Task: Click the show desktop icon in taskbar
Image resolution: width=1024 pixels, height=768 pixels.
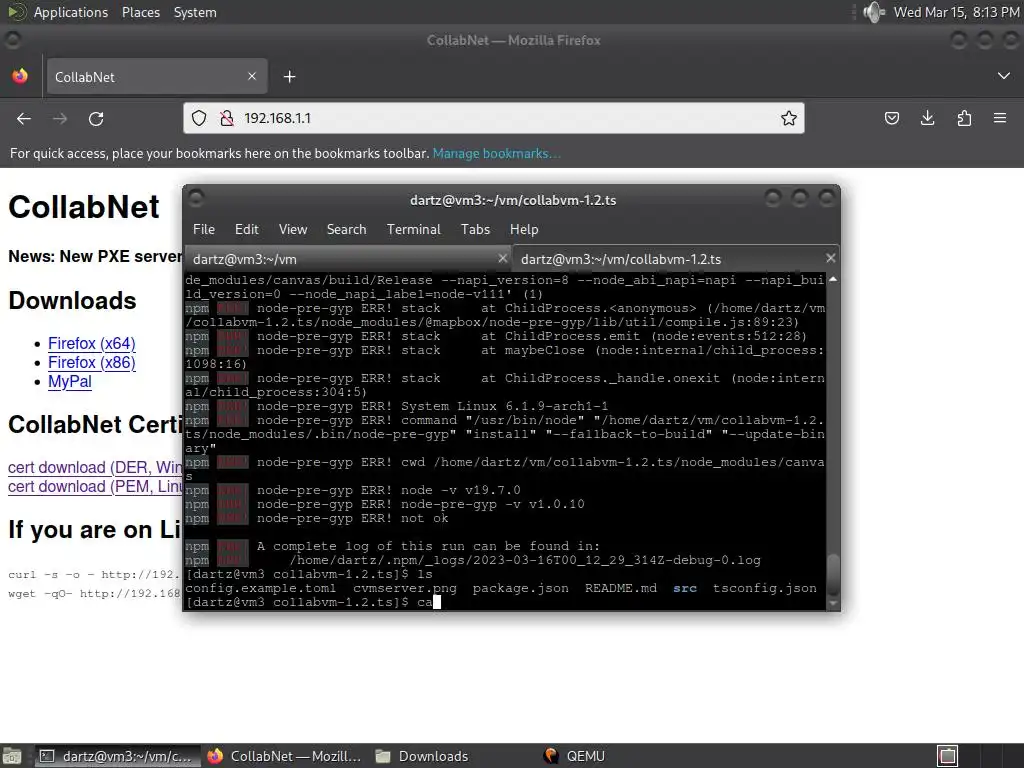Action: pos(12,756)
